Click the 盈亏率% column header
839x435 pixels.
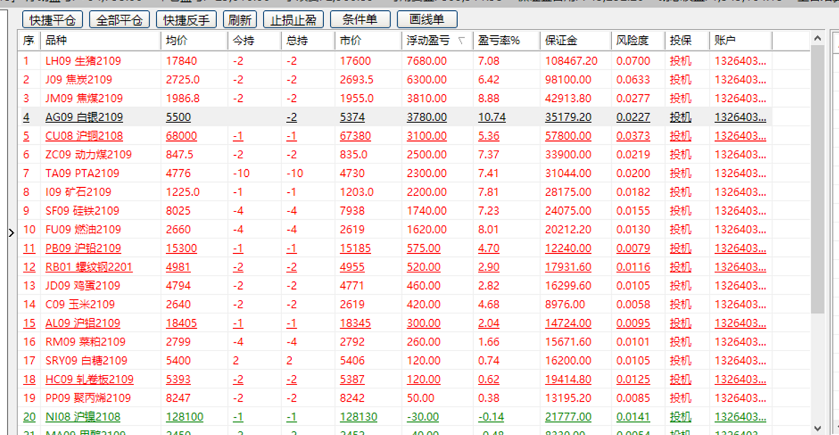(506, 41)
